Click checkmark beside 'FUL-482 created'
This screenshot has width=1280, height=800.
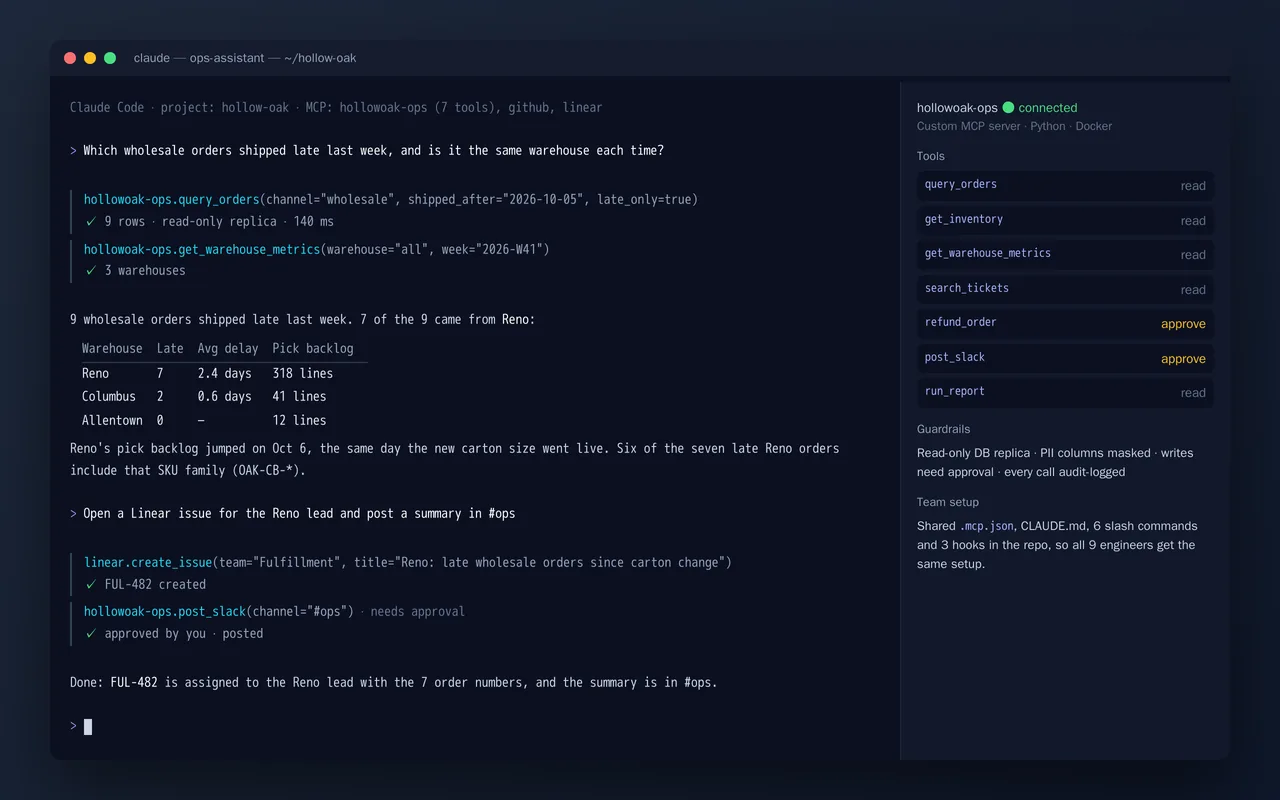pyautogui.click(x=91, y=585)
